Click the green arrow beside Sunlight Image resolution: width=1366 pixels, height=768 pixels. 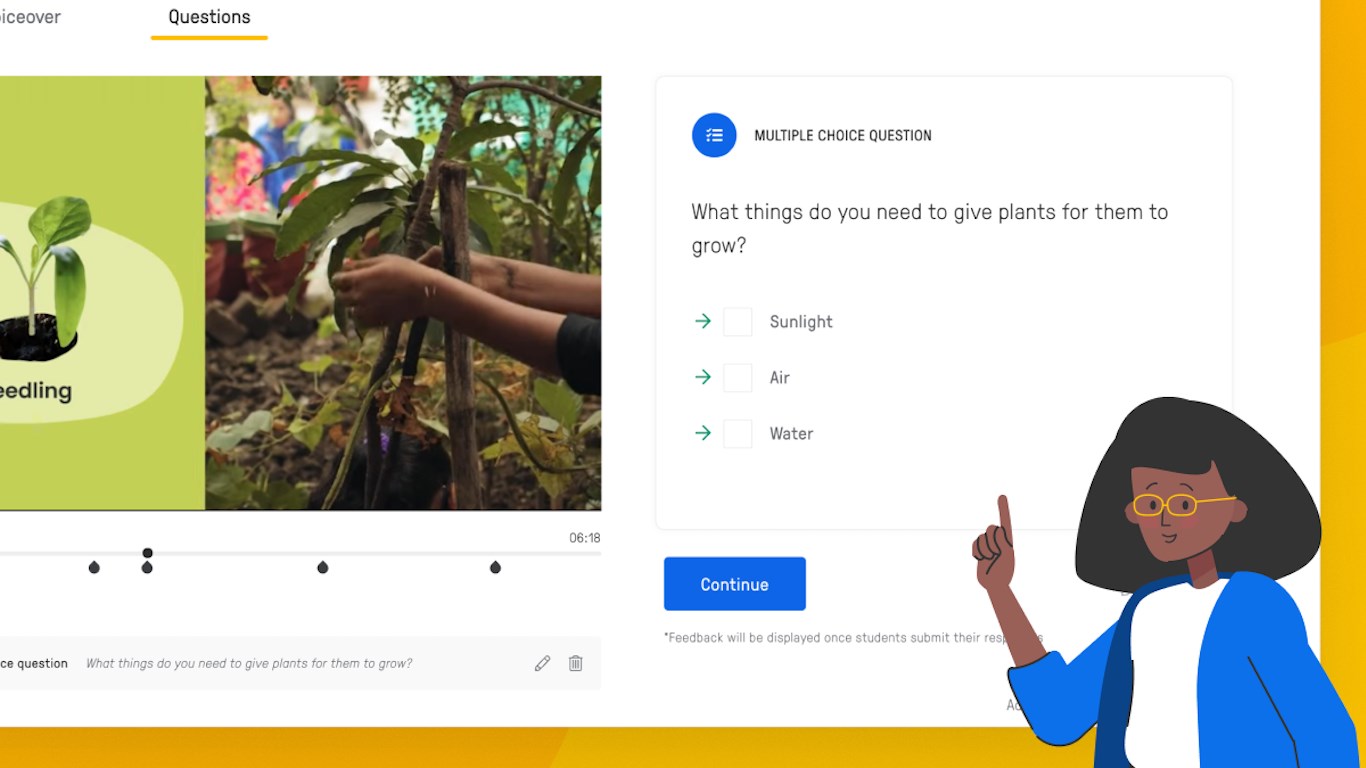[703, 321]
